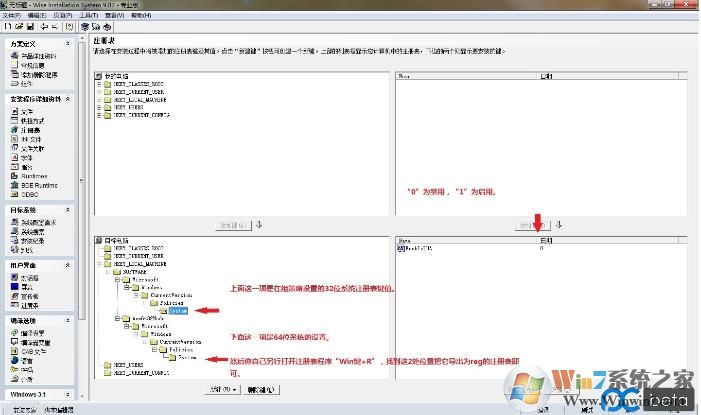Click the down arrow beside the right disabled add-value button
This screenshot has width=701, height=415.
(x=558, y=225)
